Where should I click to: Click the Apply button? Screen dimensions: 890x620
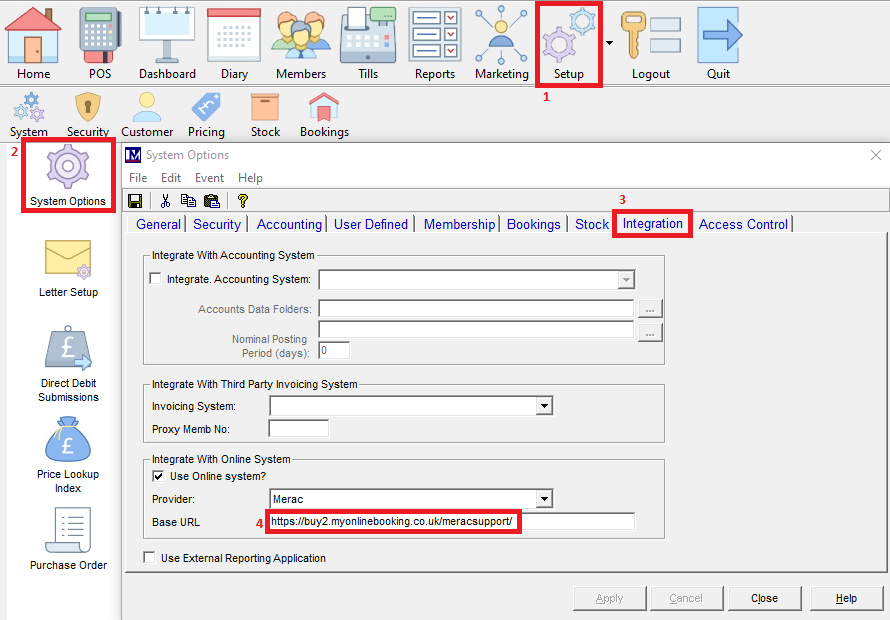pyautogui.click(x=610, y=598)
